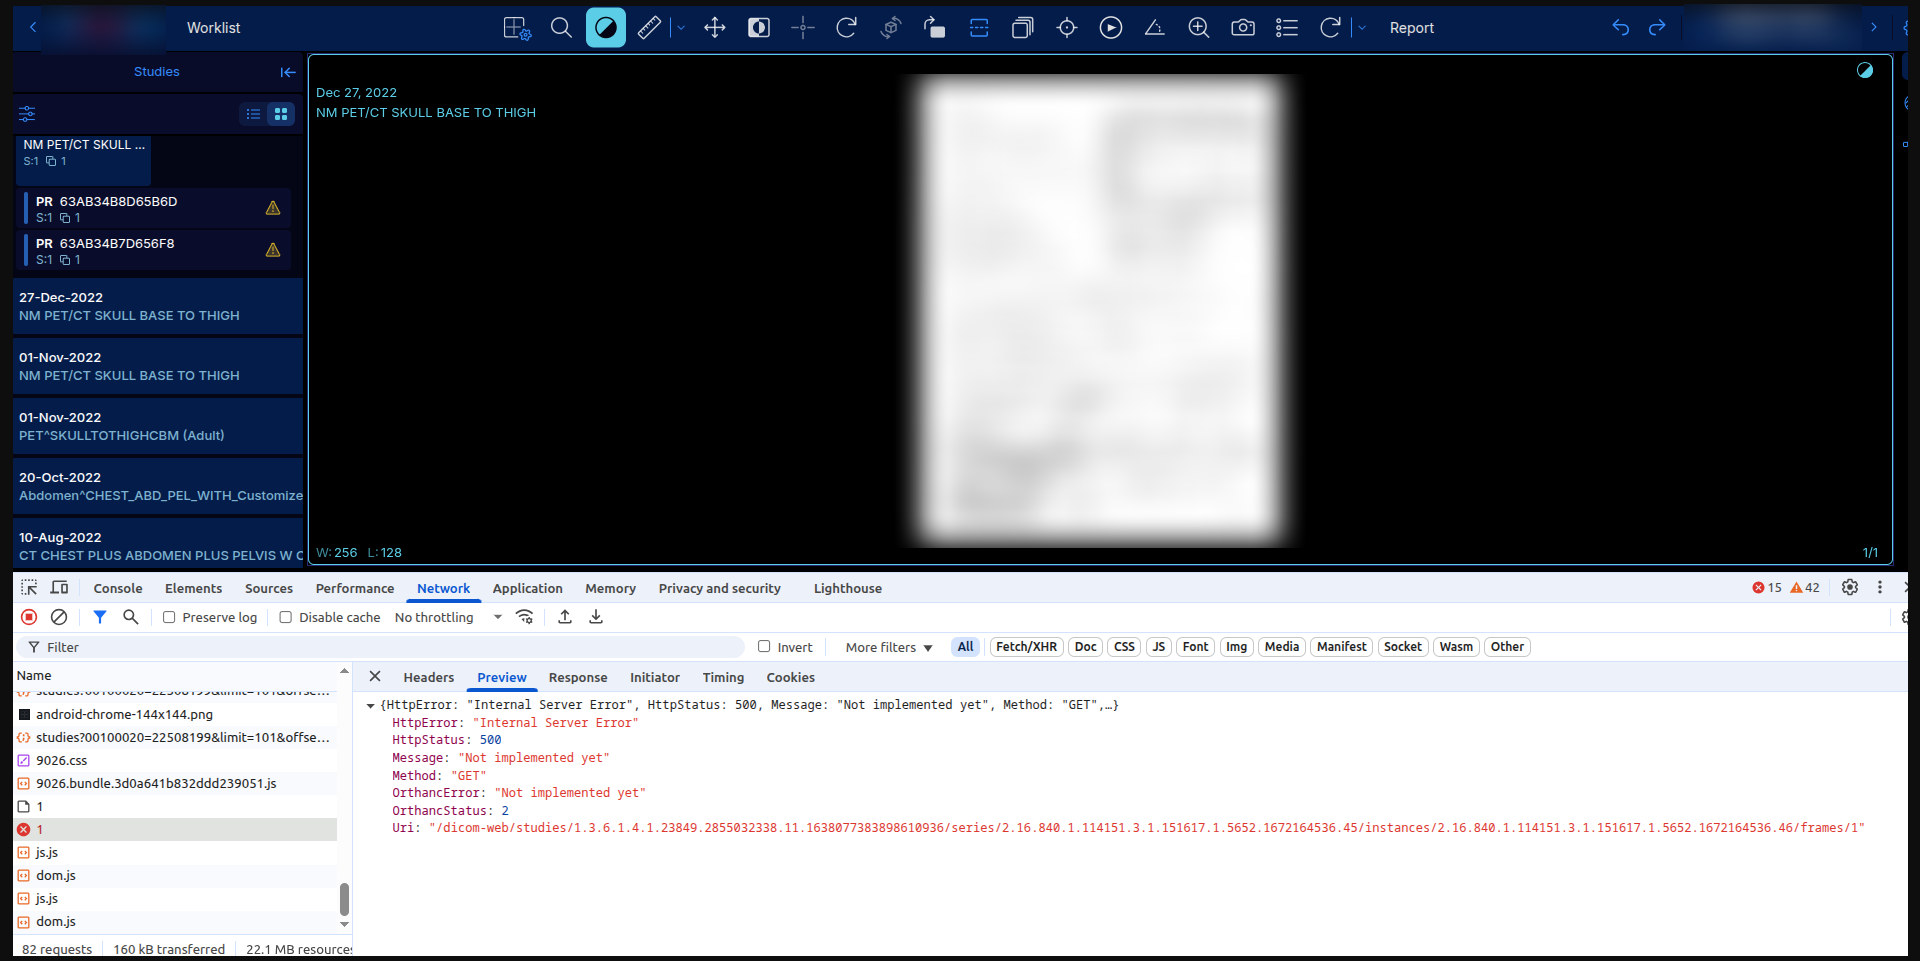This screenshot has width=1920, height=961.
Task: Open 20-Oct-2022 Abdomen study
Action: [158, 486]
